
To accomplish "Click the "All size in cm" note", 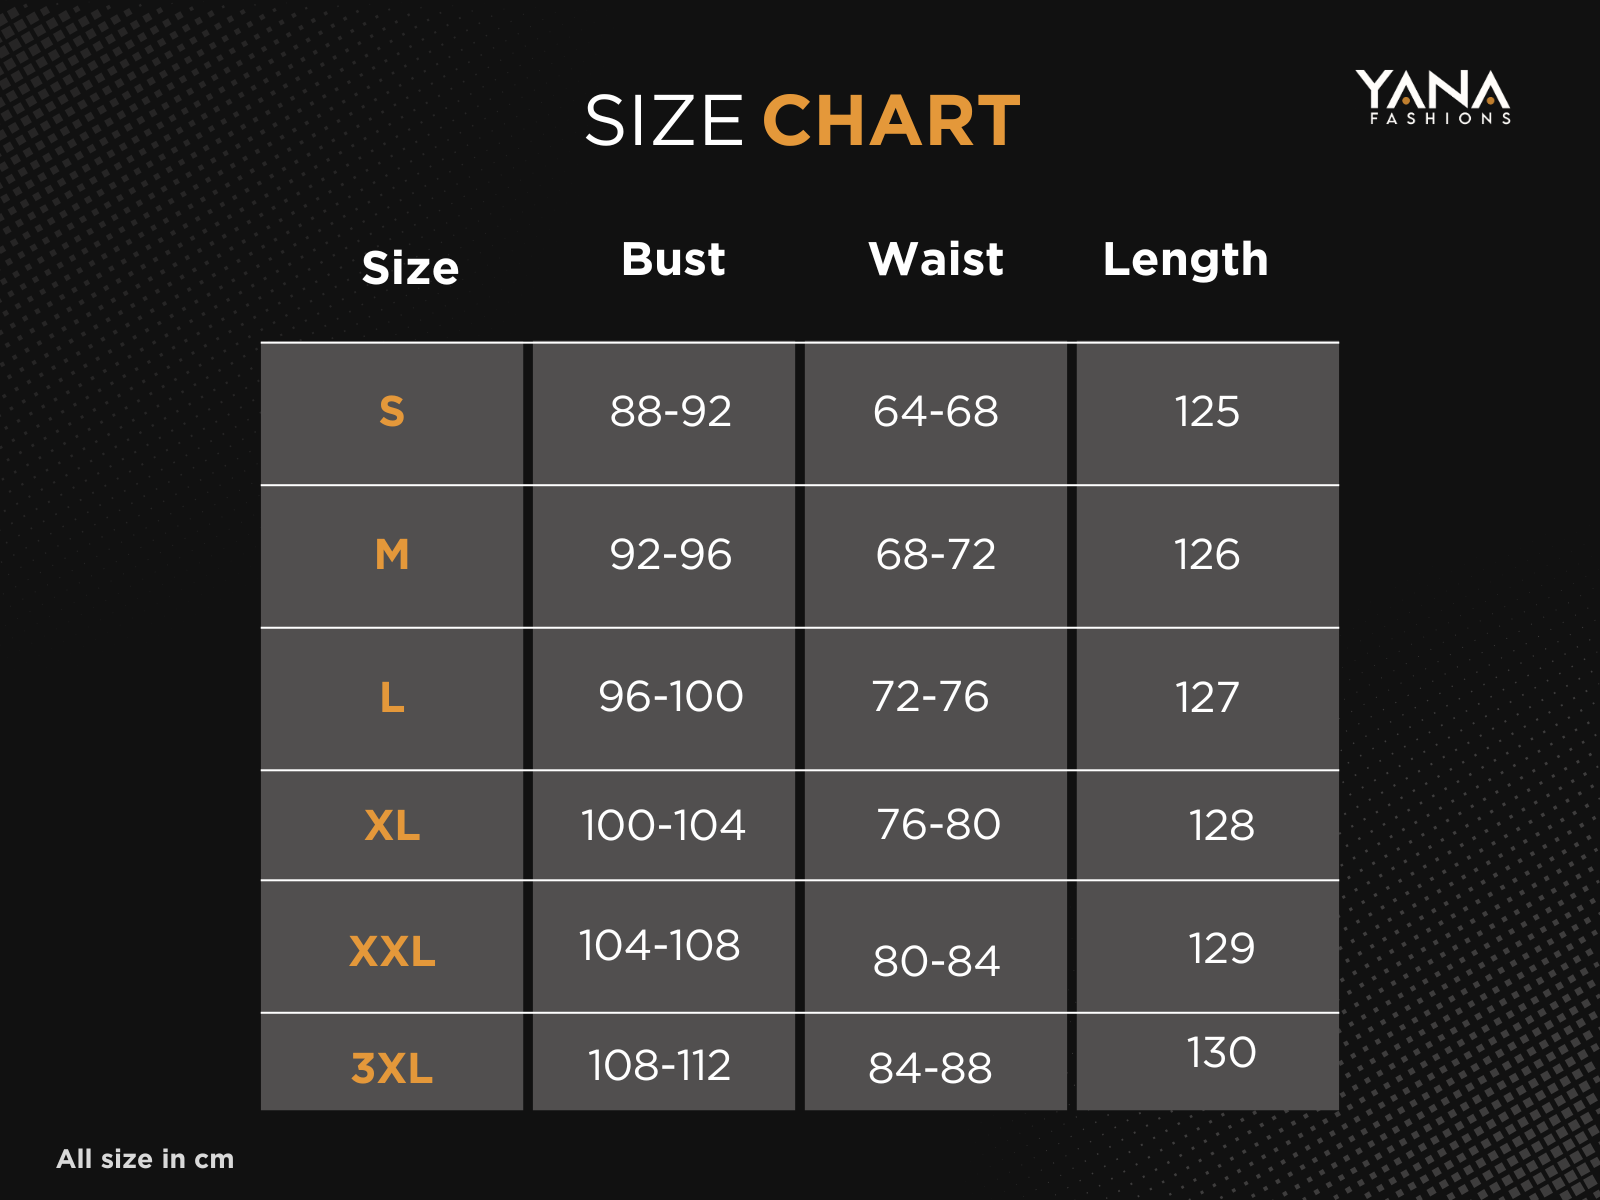I will pos(145,1159).
